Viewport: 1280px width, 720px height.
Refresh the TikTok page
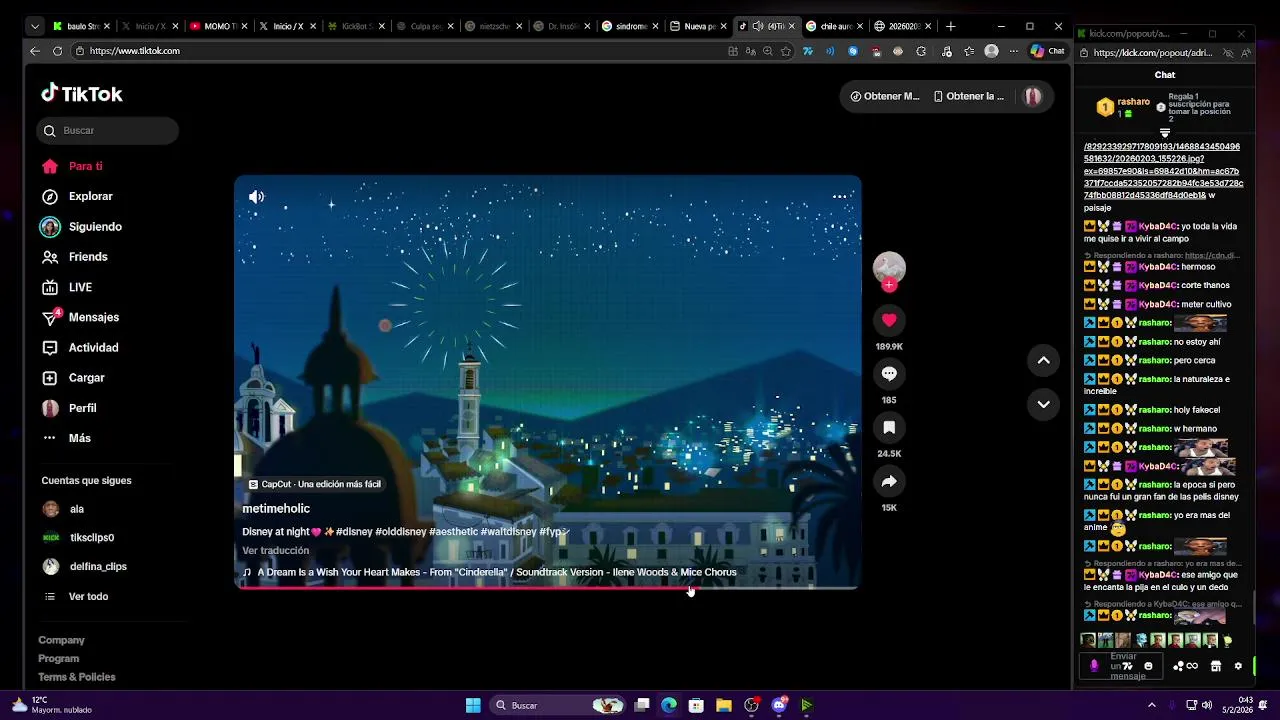[x=57, y=51]
